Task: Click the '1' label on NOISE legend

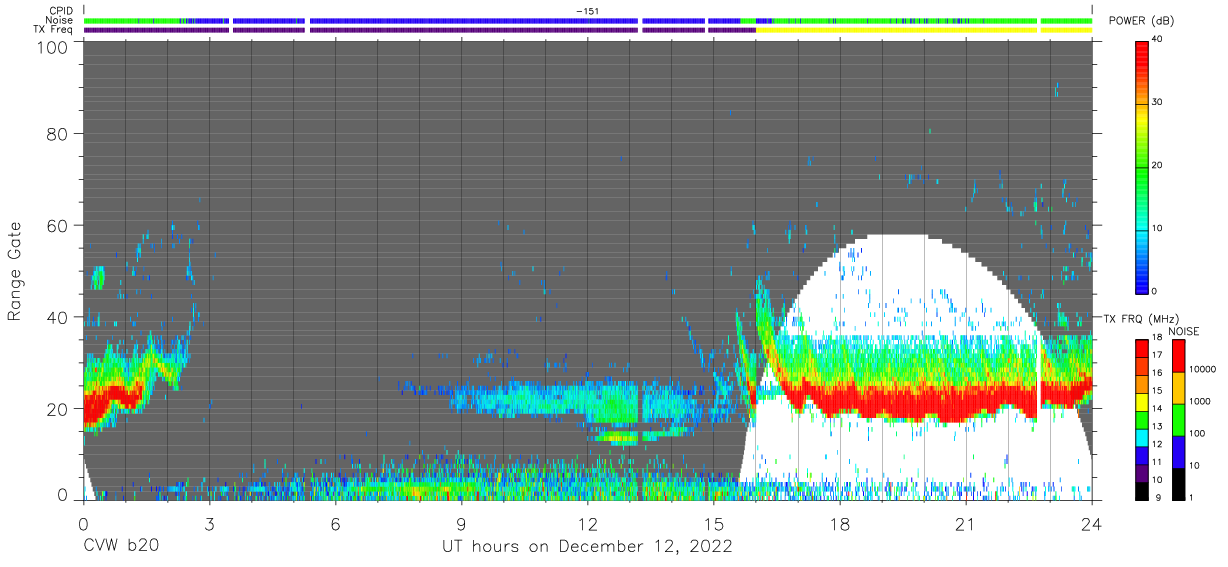Action: pos(1191,498)
